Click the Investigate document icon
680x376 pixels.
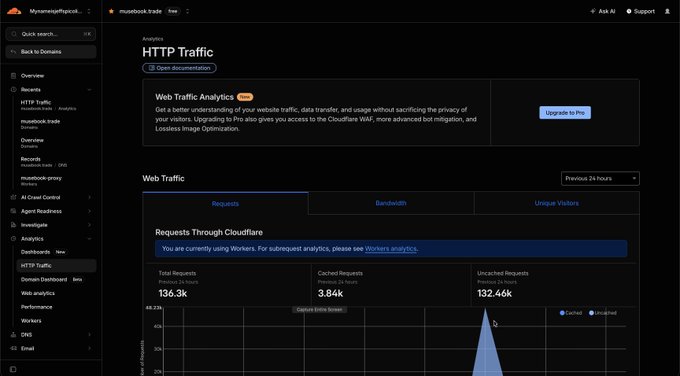tap(13, 225)
